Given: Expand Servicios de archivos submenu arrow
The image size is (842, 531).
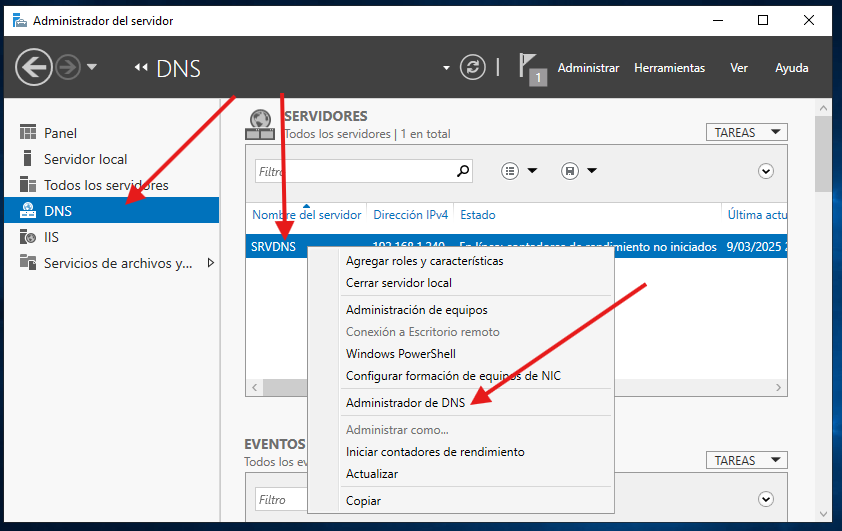Looking at the screenshot, I should click(x=210, y=263).
